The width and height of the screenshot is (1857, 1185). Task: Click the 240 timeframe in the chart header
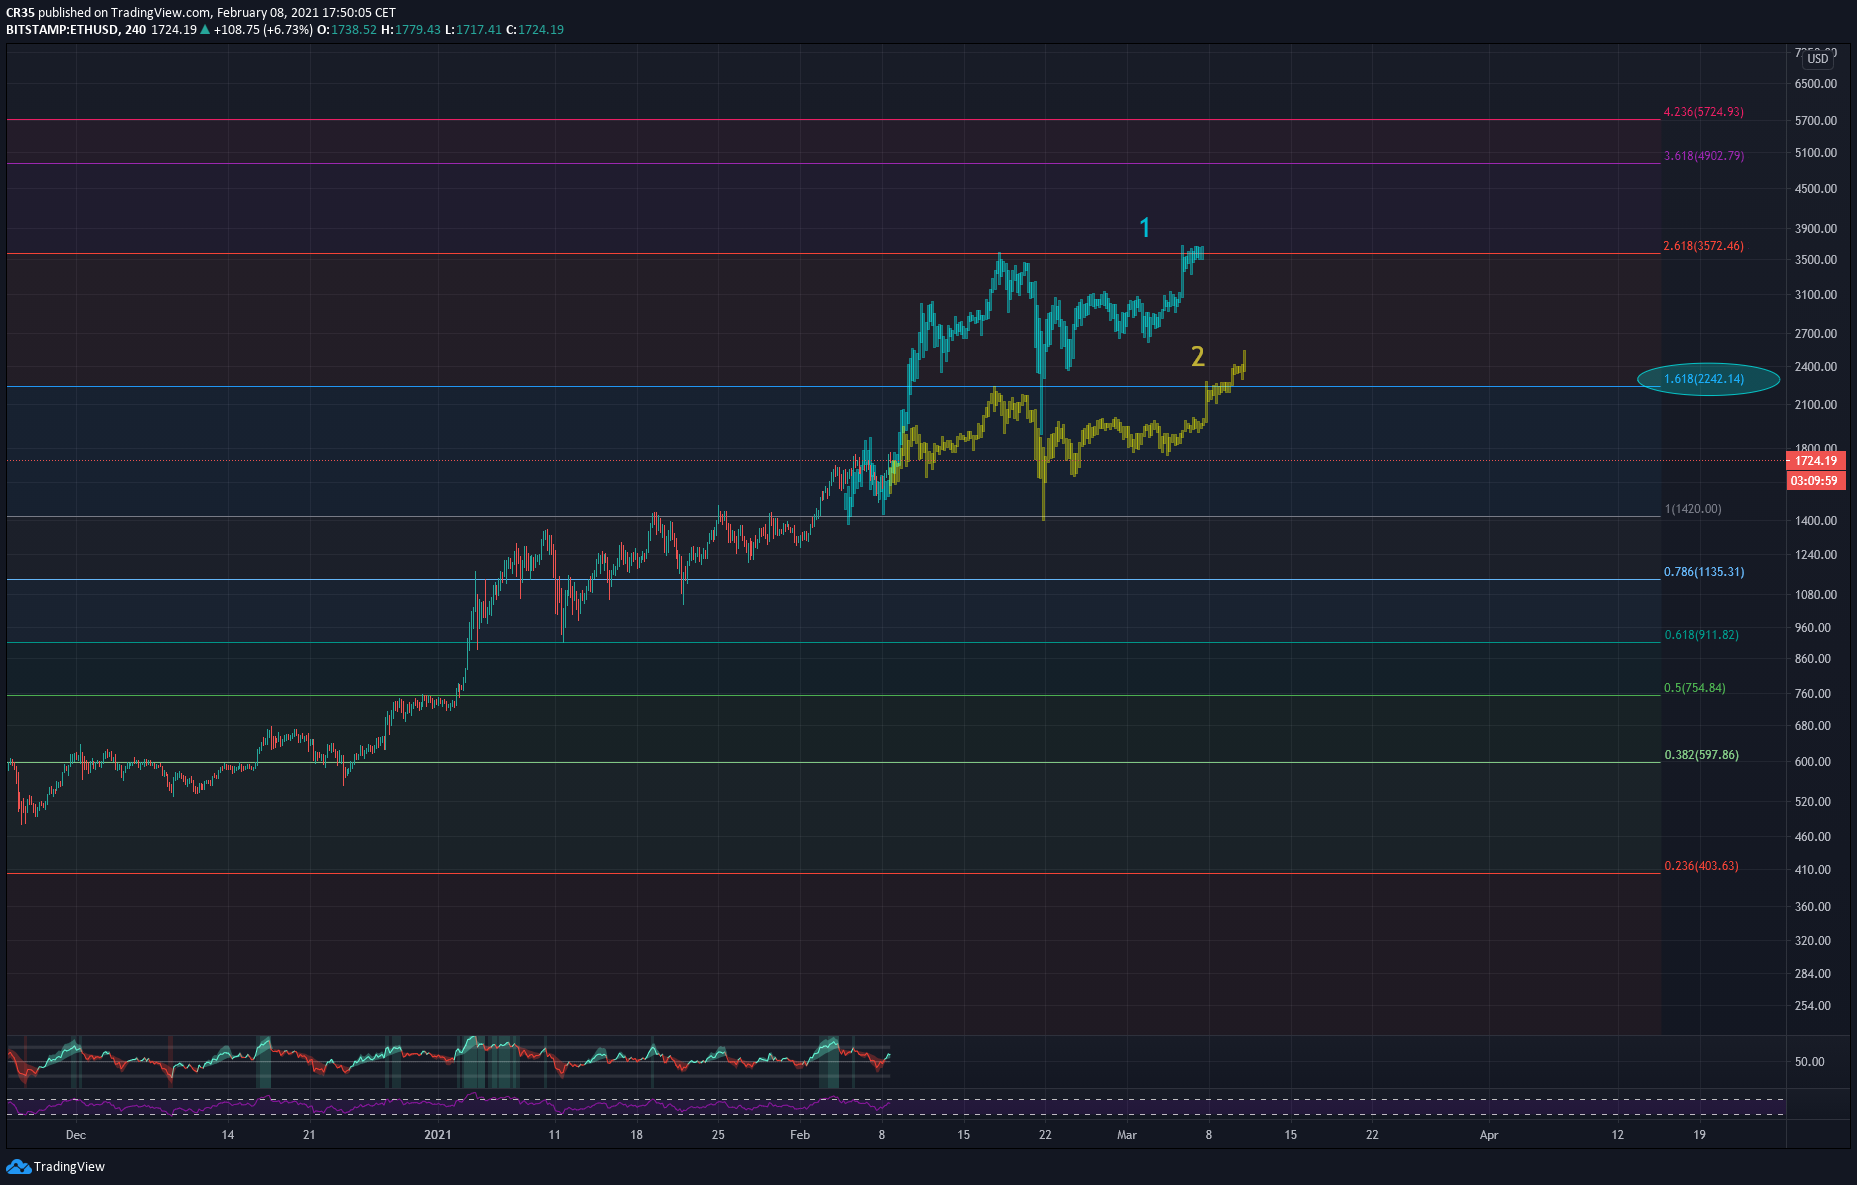(136, 30)
